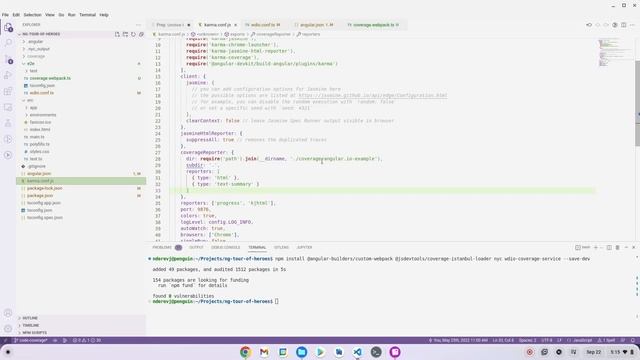Open main.ts in the file tree
Screen dimensions: 640x360
[81, 137]
